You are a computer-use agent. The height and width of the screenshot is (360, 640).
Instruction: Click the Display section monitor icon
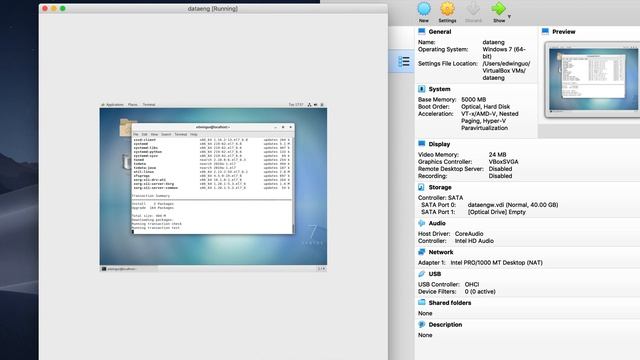click(x=422, y=144)
